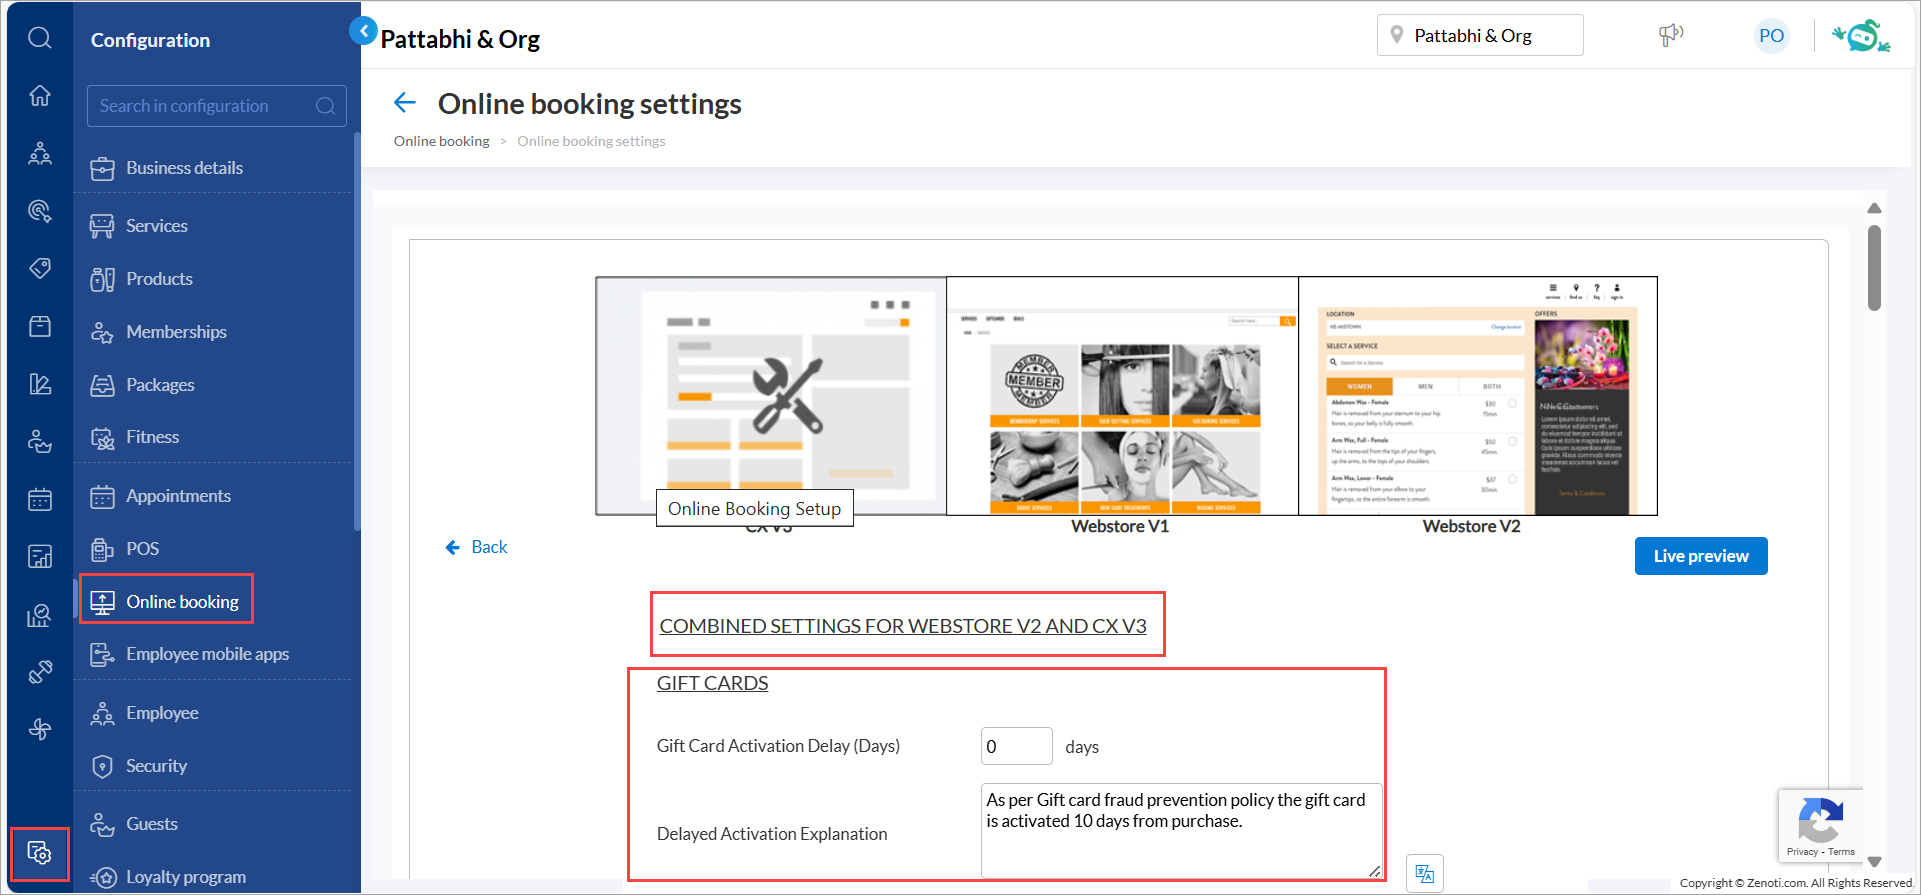Open the fan-shaped icon in rail
The width and height of the screenshot is (1921, 895).
(x=40, y=729)
